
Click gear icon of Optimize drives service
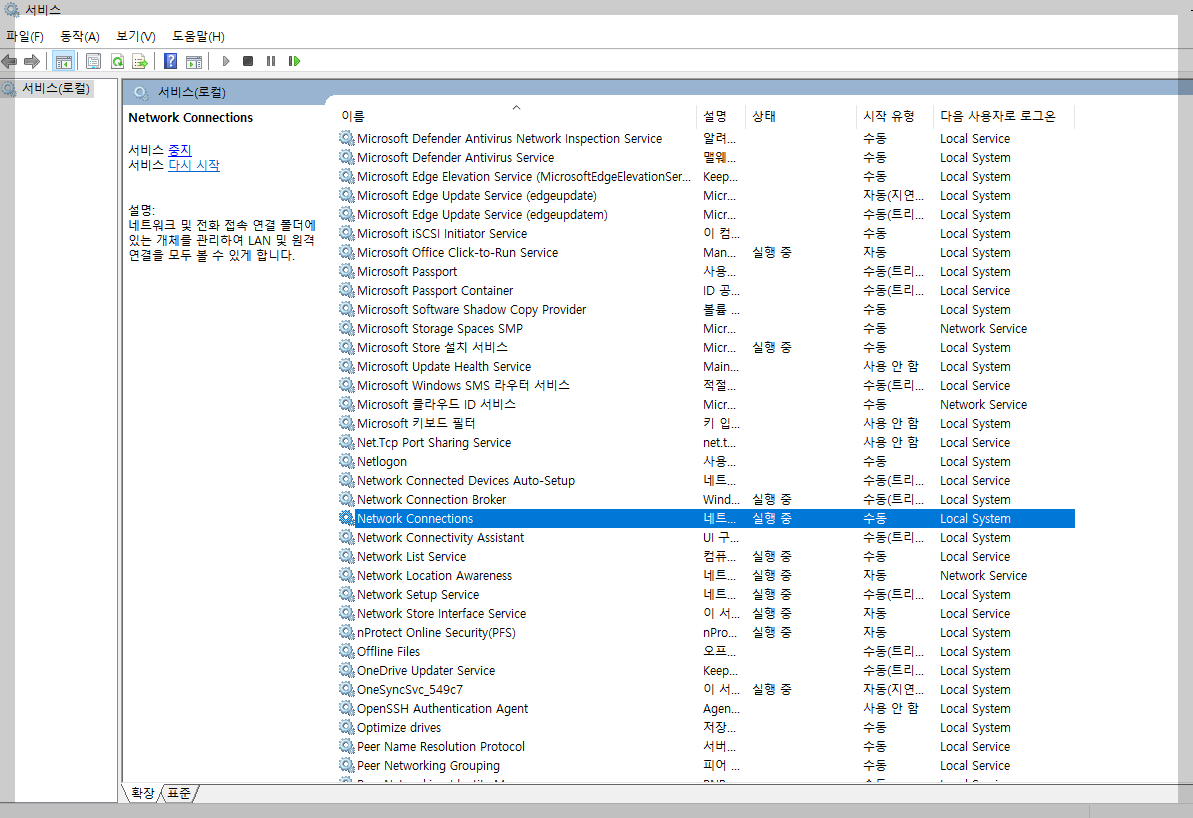(346, 727)
